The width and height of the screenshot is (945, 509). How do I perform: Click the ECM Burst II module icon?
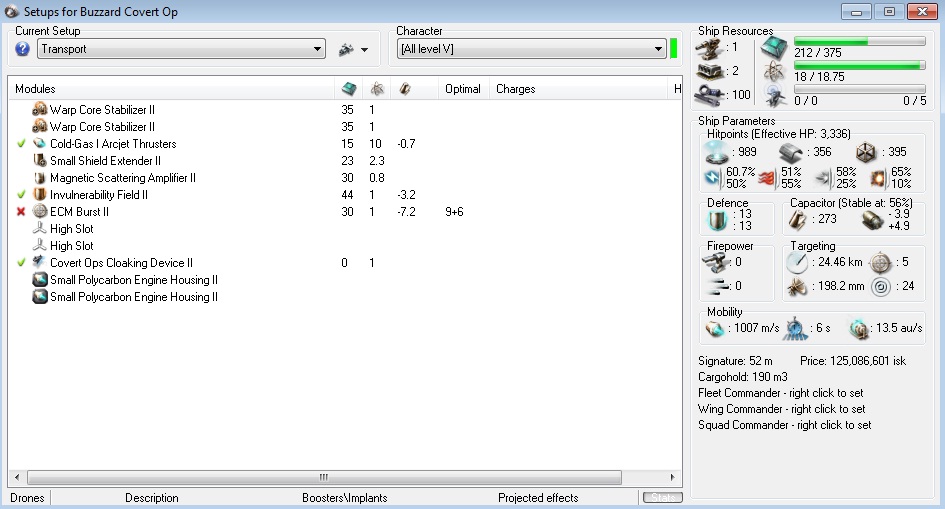tap(40, 211)
